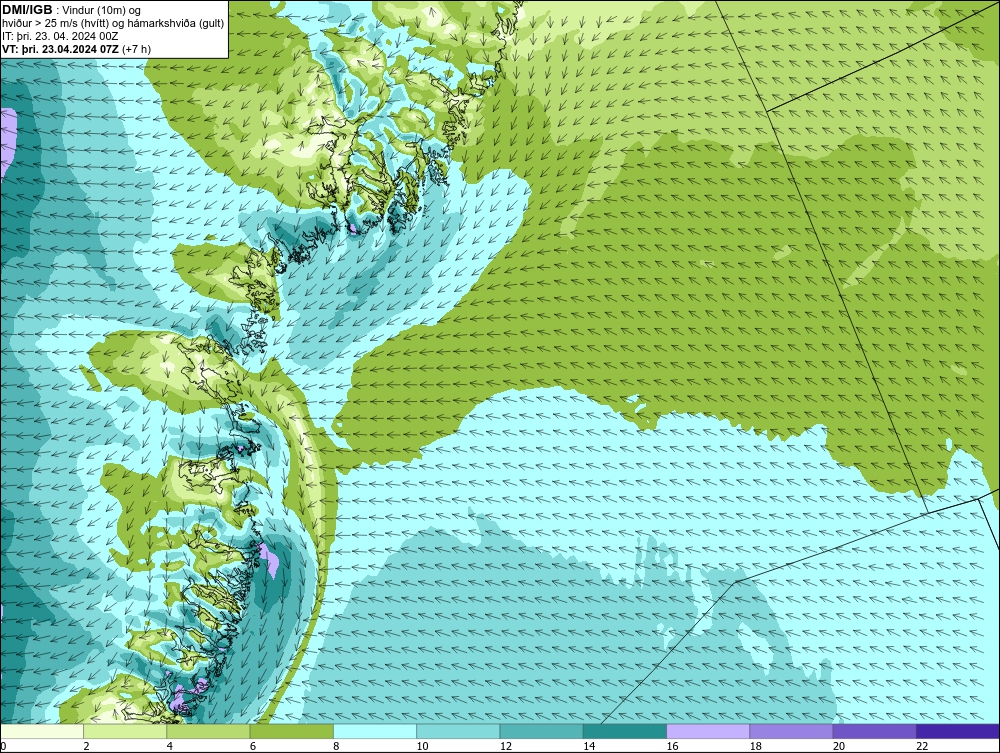The image size is (1000, 753).
Task: Click the 14–16 m/s dark teal legend swatch
Action: (624, 731)
